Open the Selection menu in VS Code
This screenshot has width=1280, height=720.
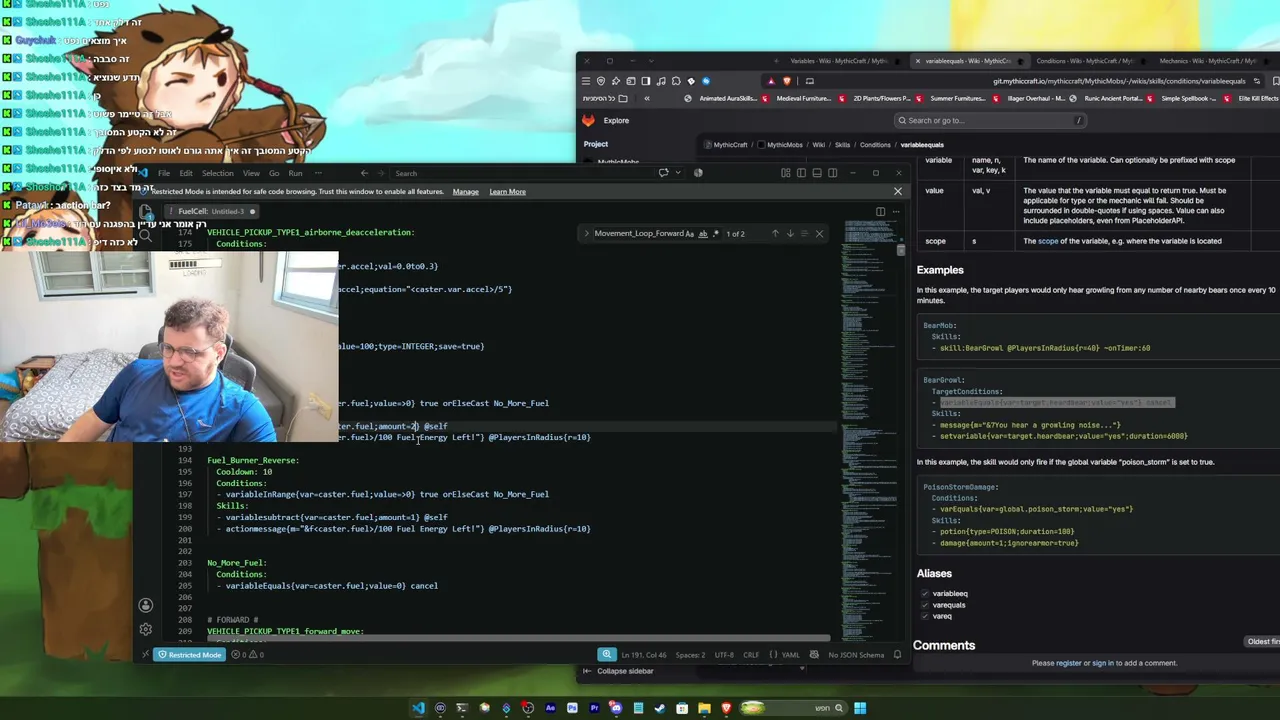217,173
